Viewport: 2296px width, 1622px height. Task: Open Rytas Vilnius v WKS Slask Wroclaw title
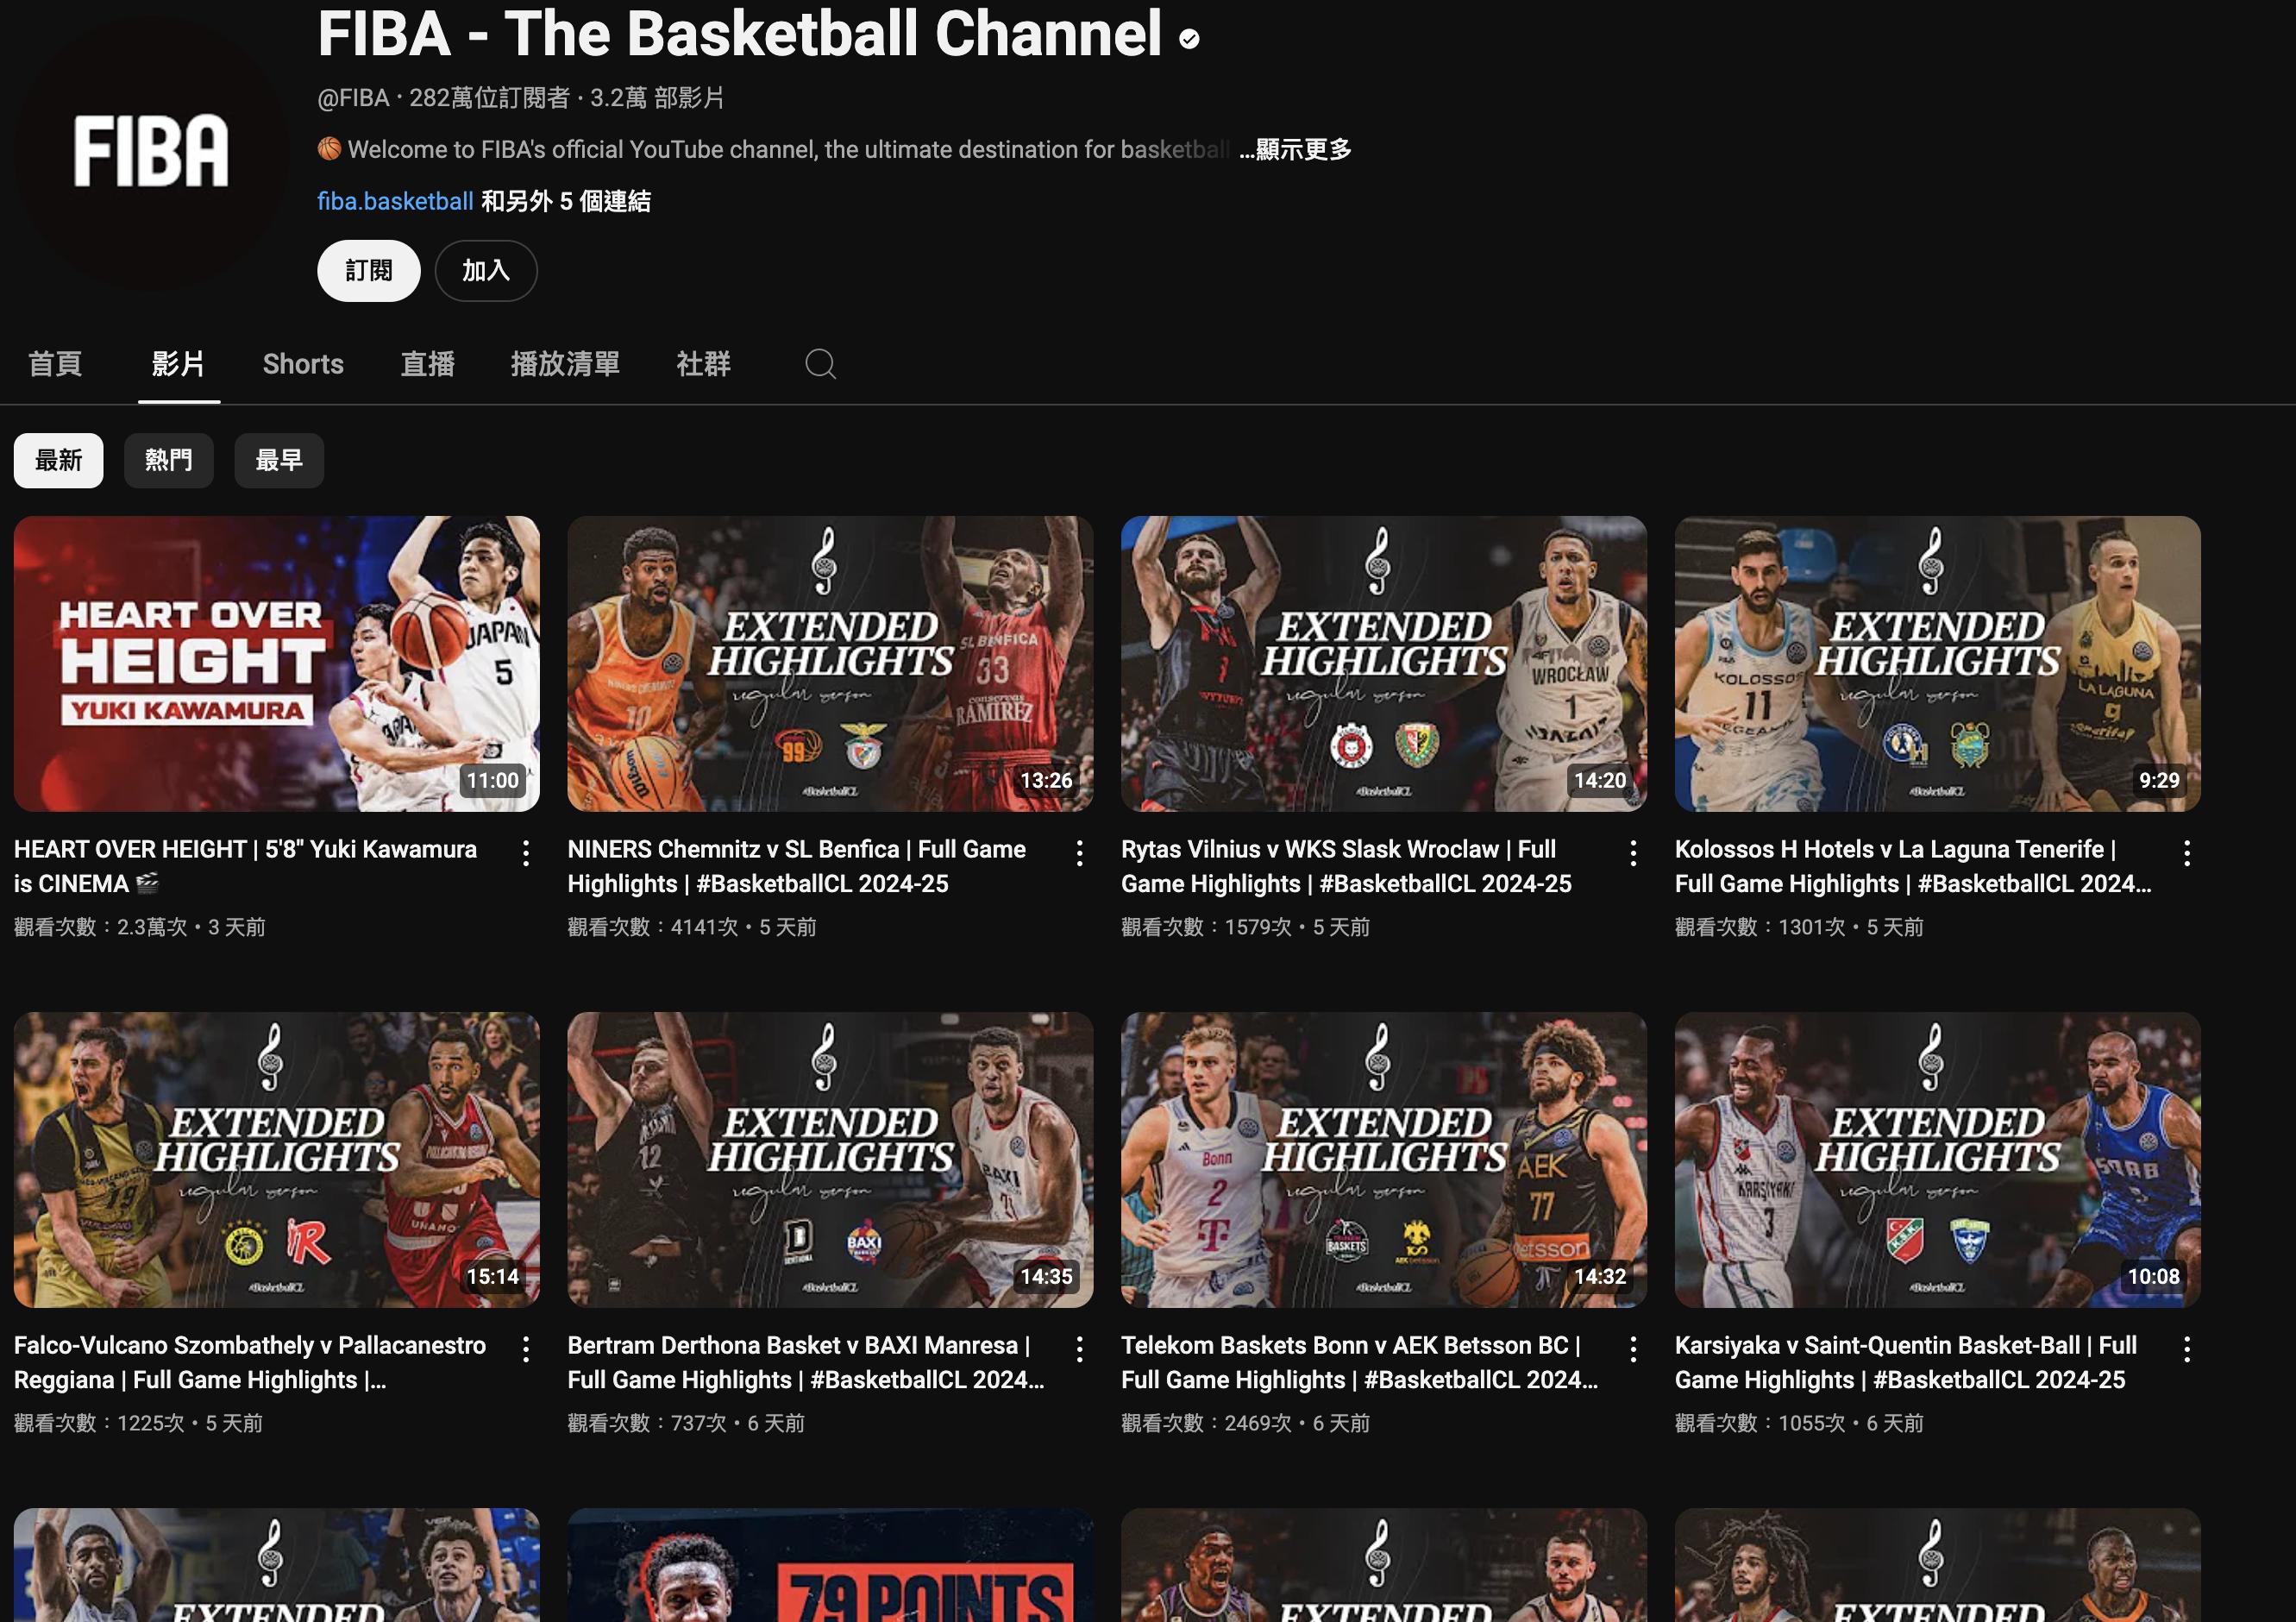(x=1346, y=866)
